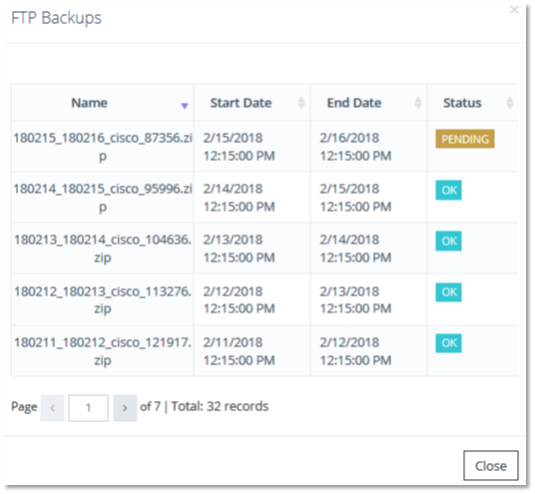The width and height of the screenshot is (535, 494).
Task: Dismiss dialog with the top-right X icon
Action: pyautogui.click(x=514, y=10)
